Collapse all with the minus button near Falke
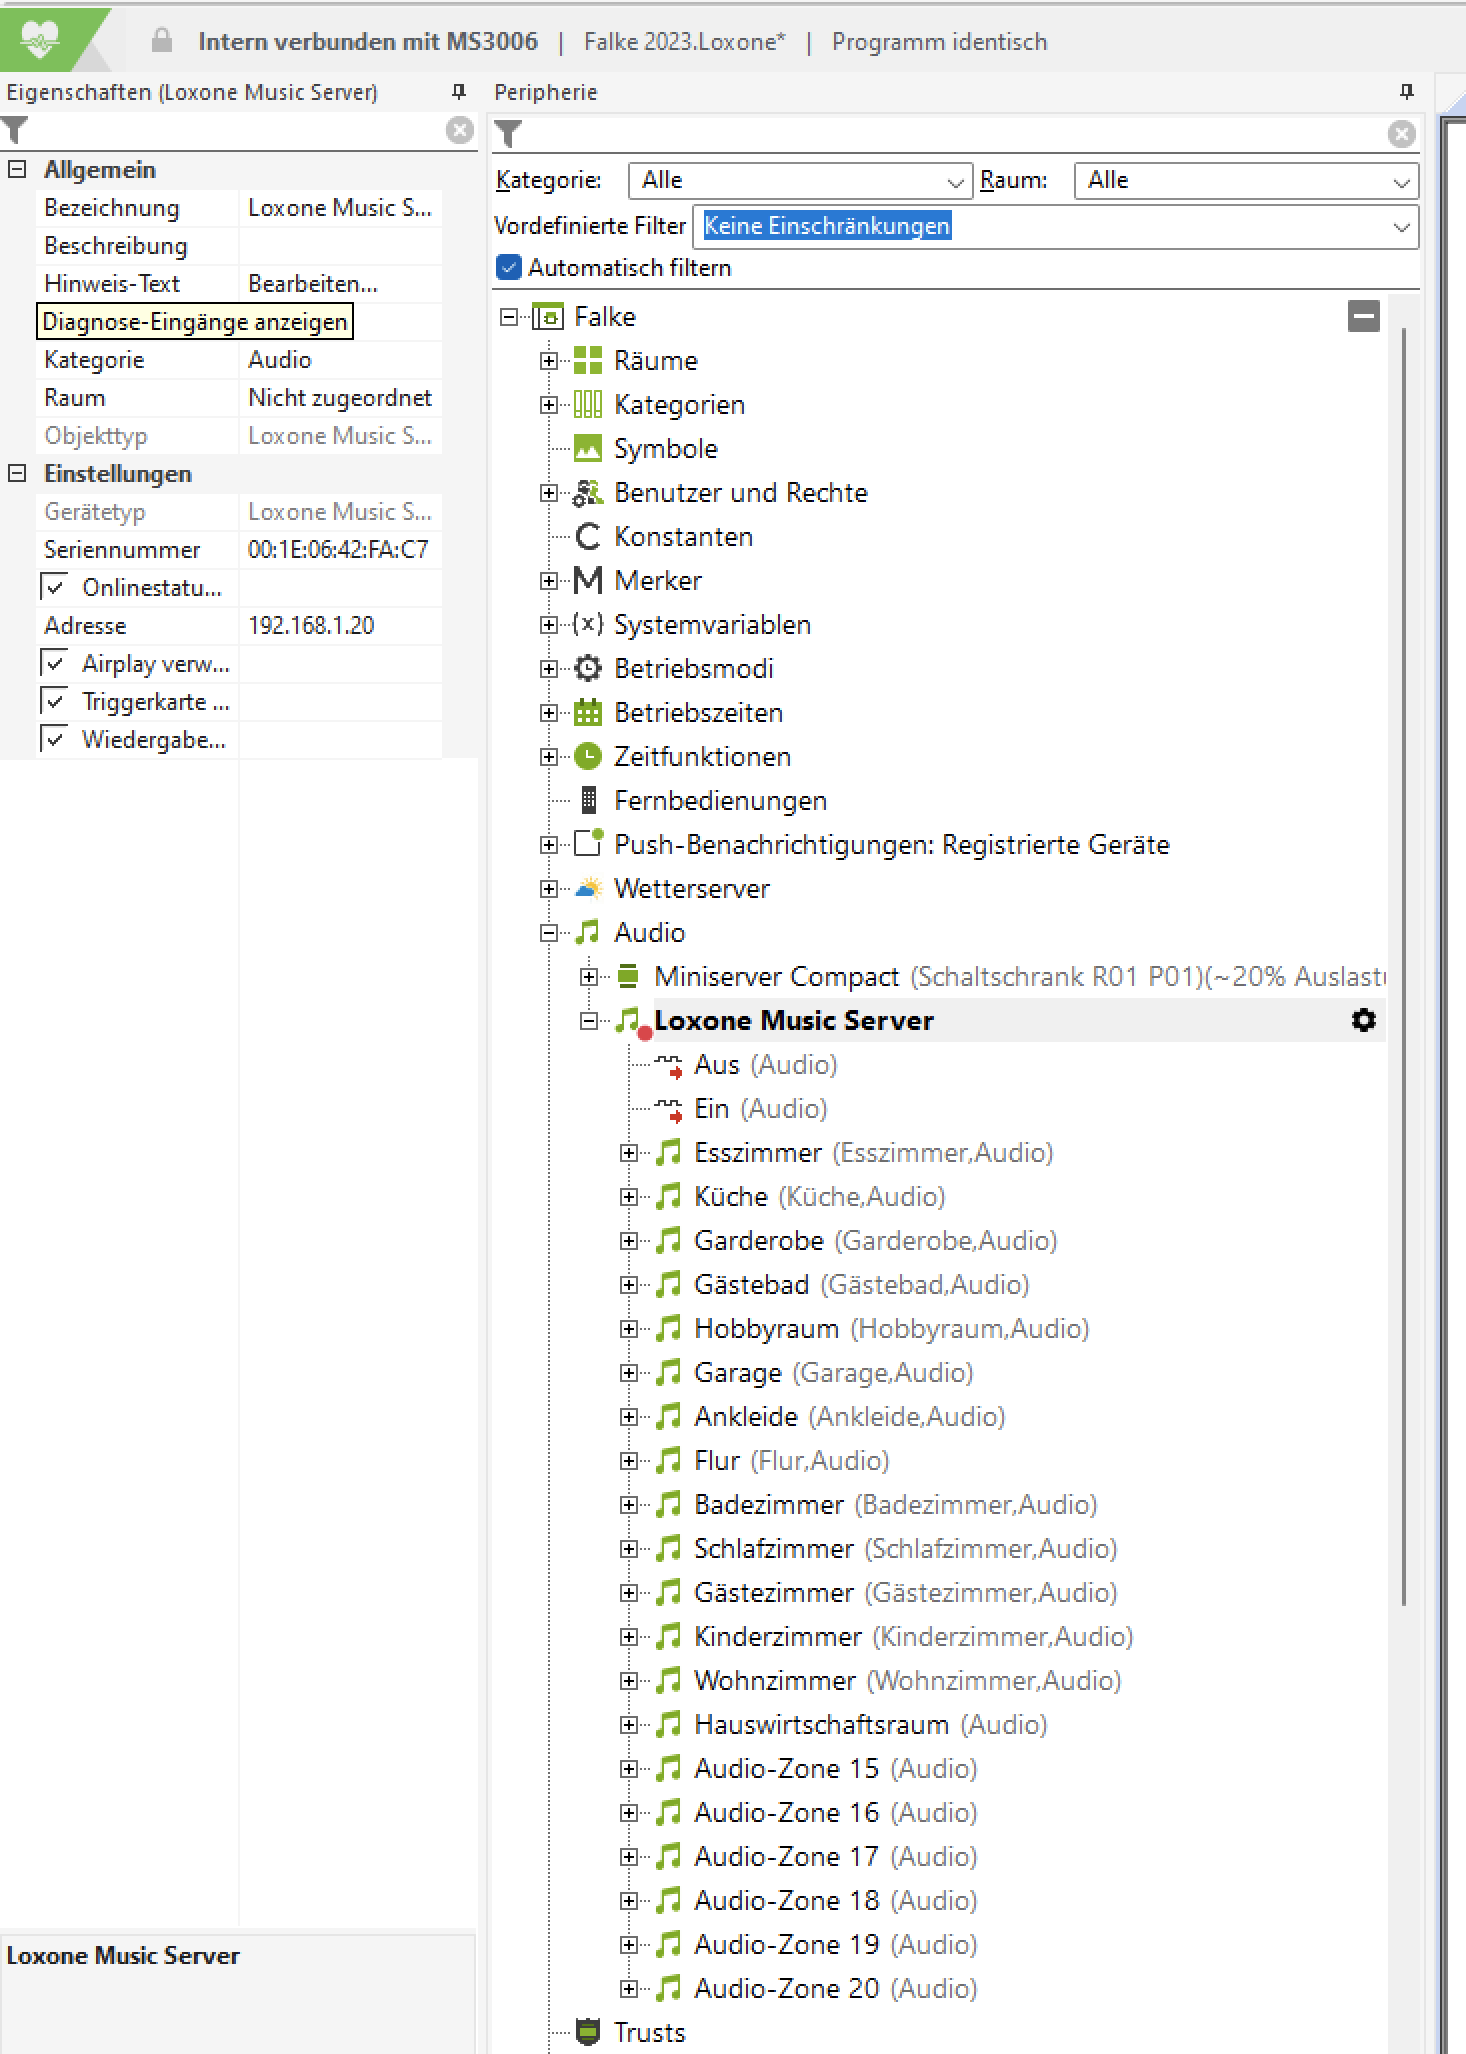The width and height of the screenshot is (1466, 2054). [x=1364, y=316]
